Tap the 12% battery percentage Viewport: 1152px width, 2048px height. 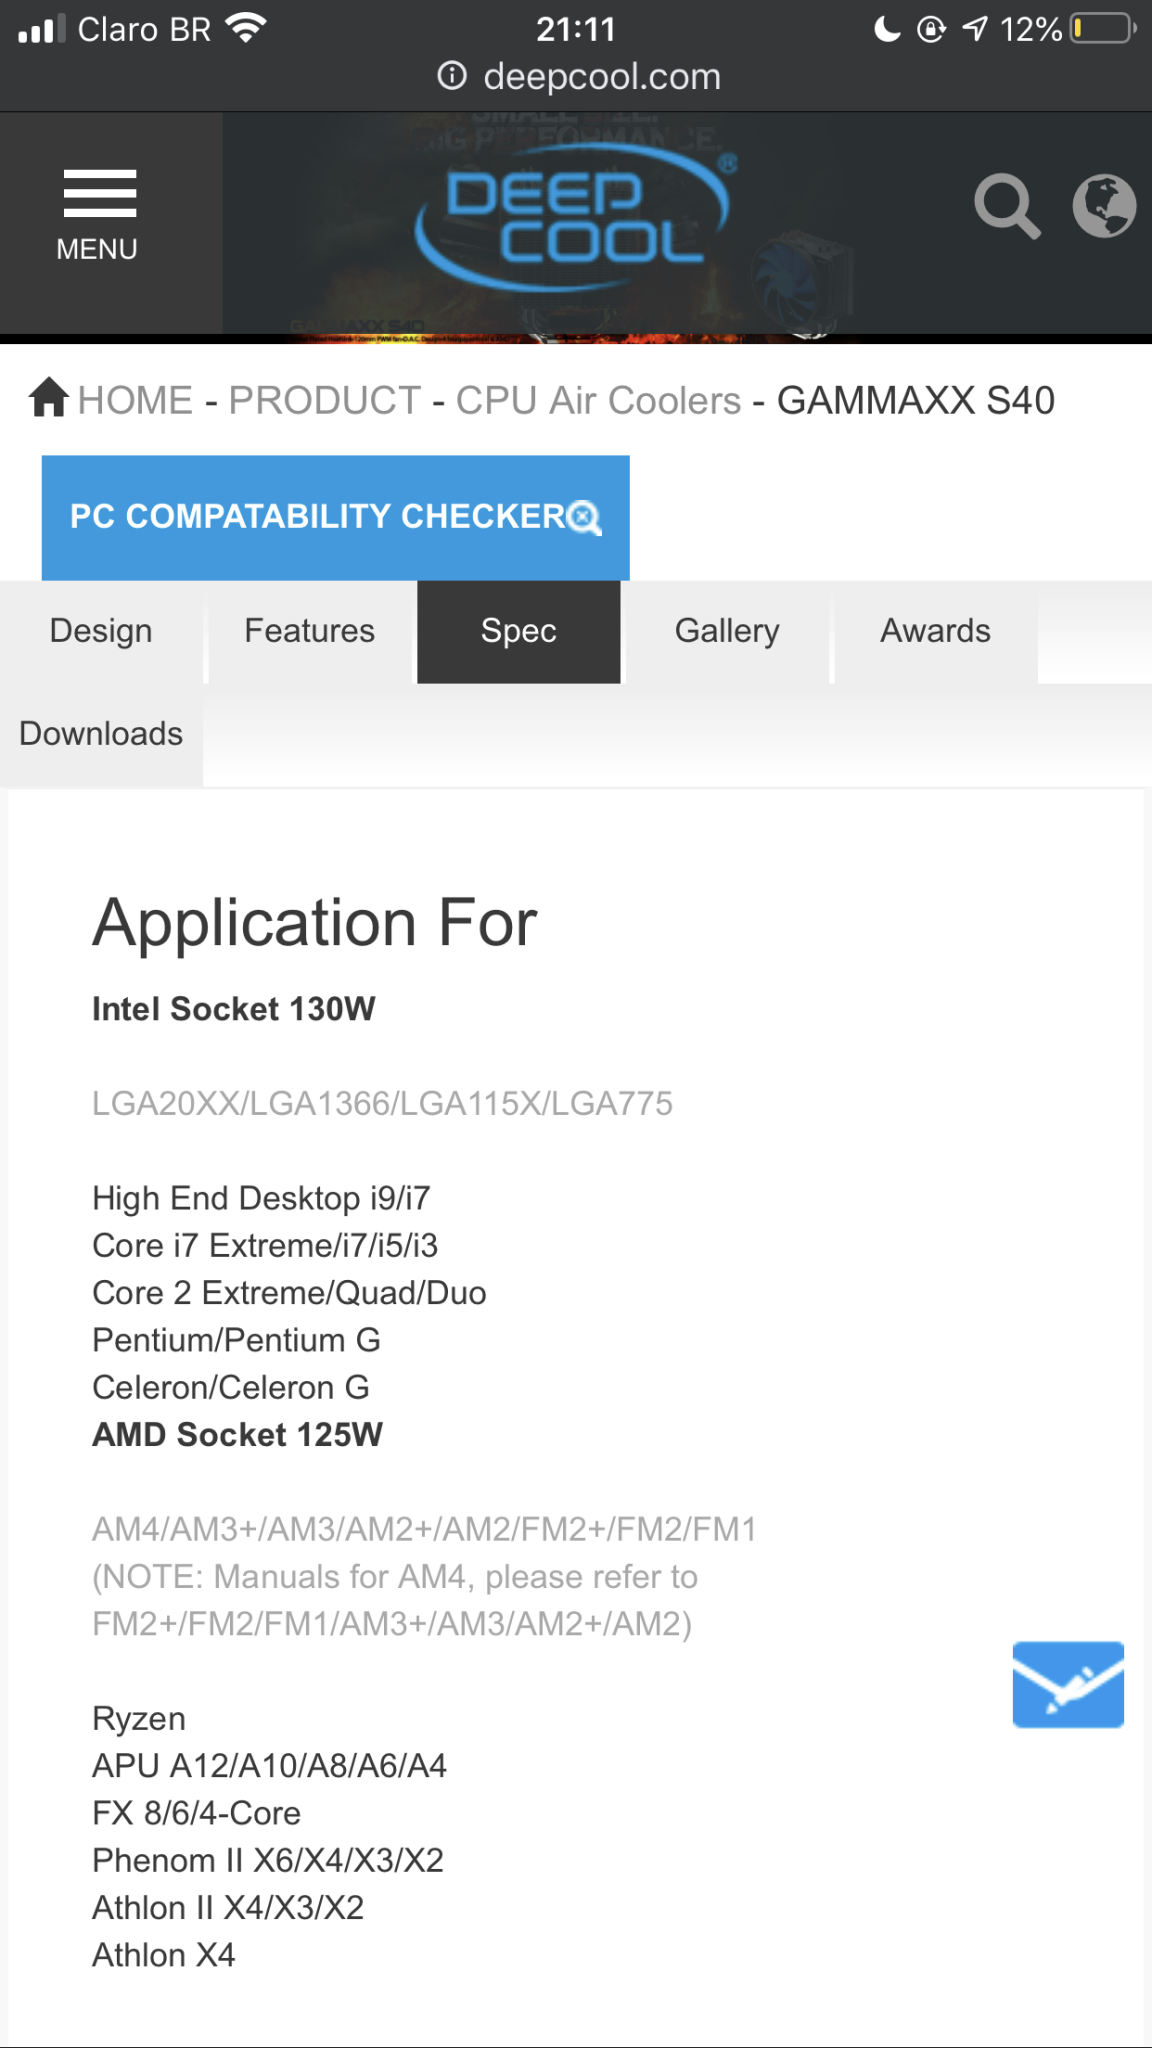tap(1031, 29)
